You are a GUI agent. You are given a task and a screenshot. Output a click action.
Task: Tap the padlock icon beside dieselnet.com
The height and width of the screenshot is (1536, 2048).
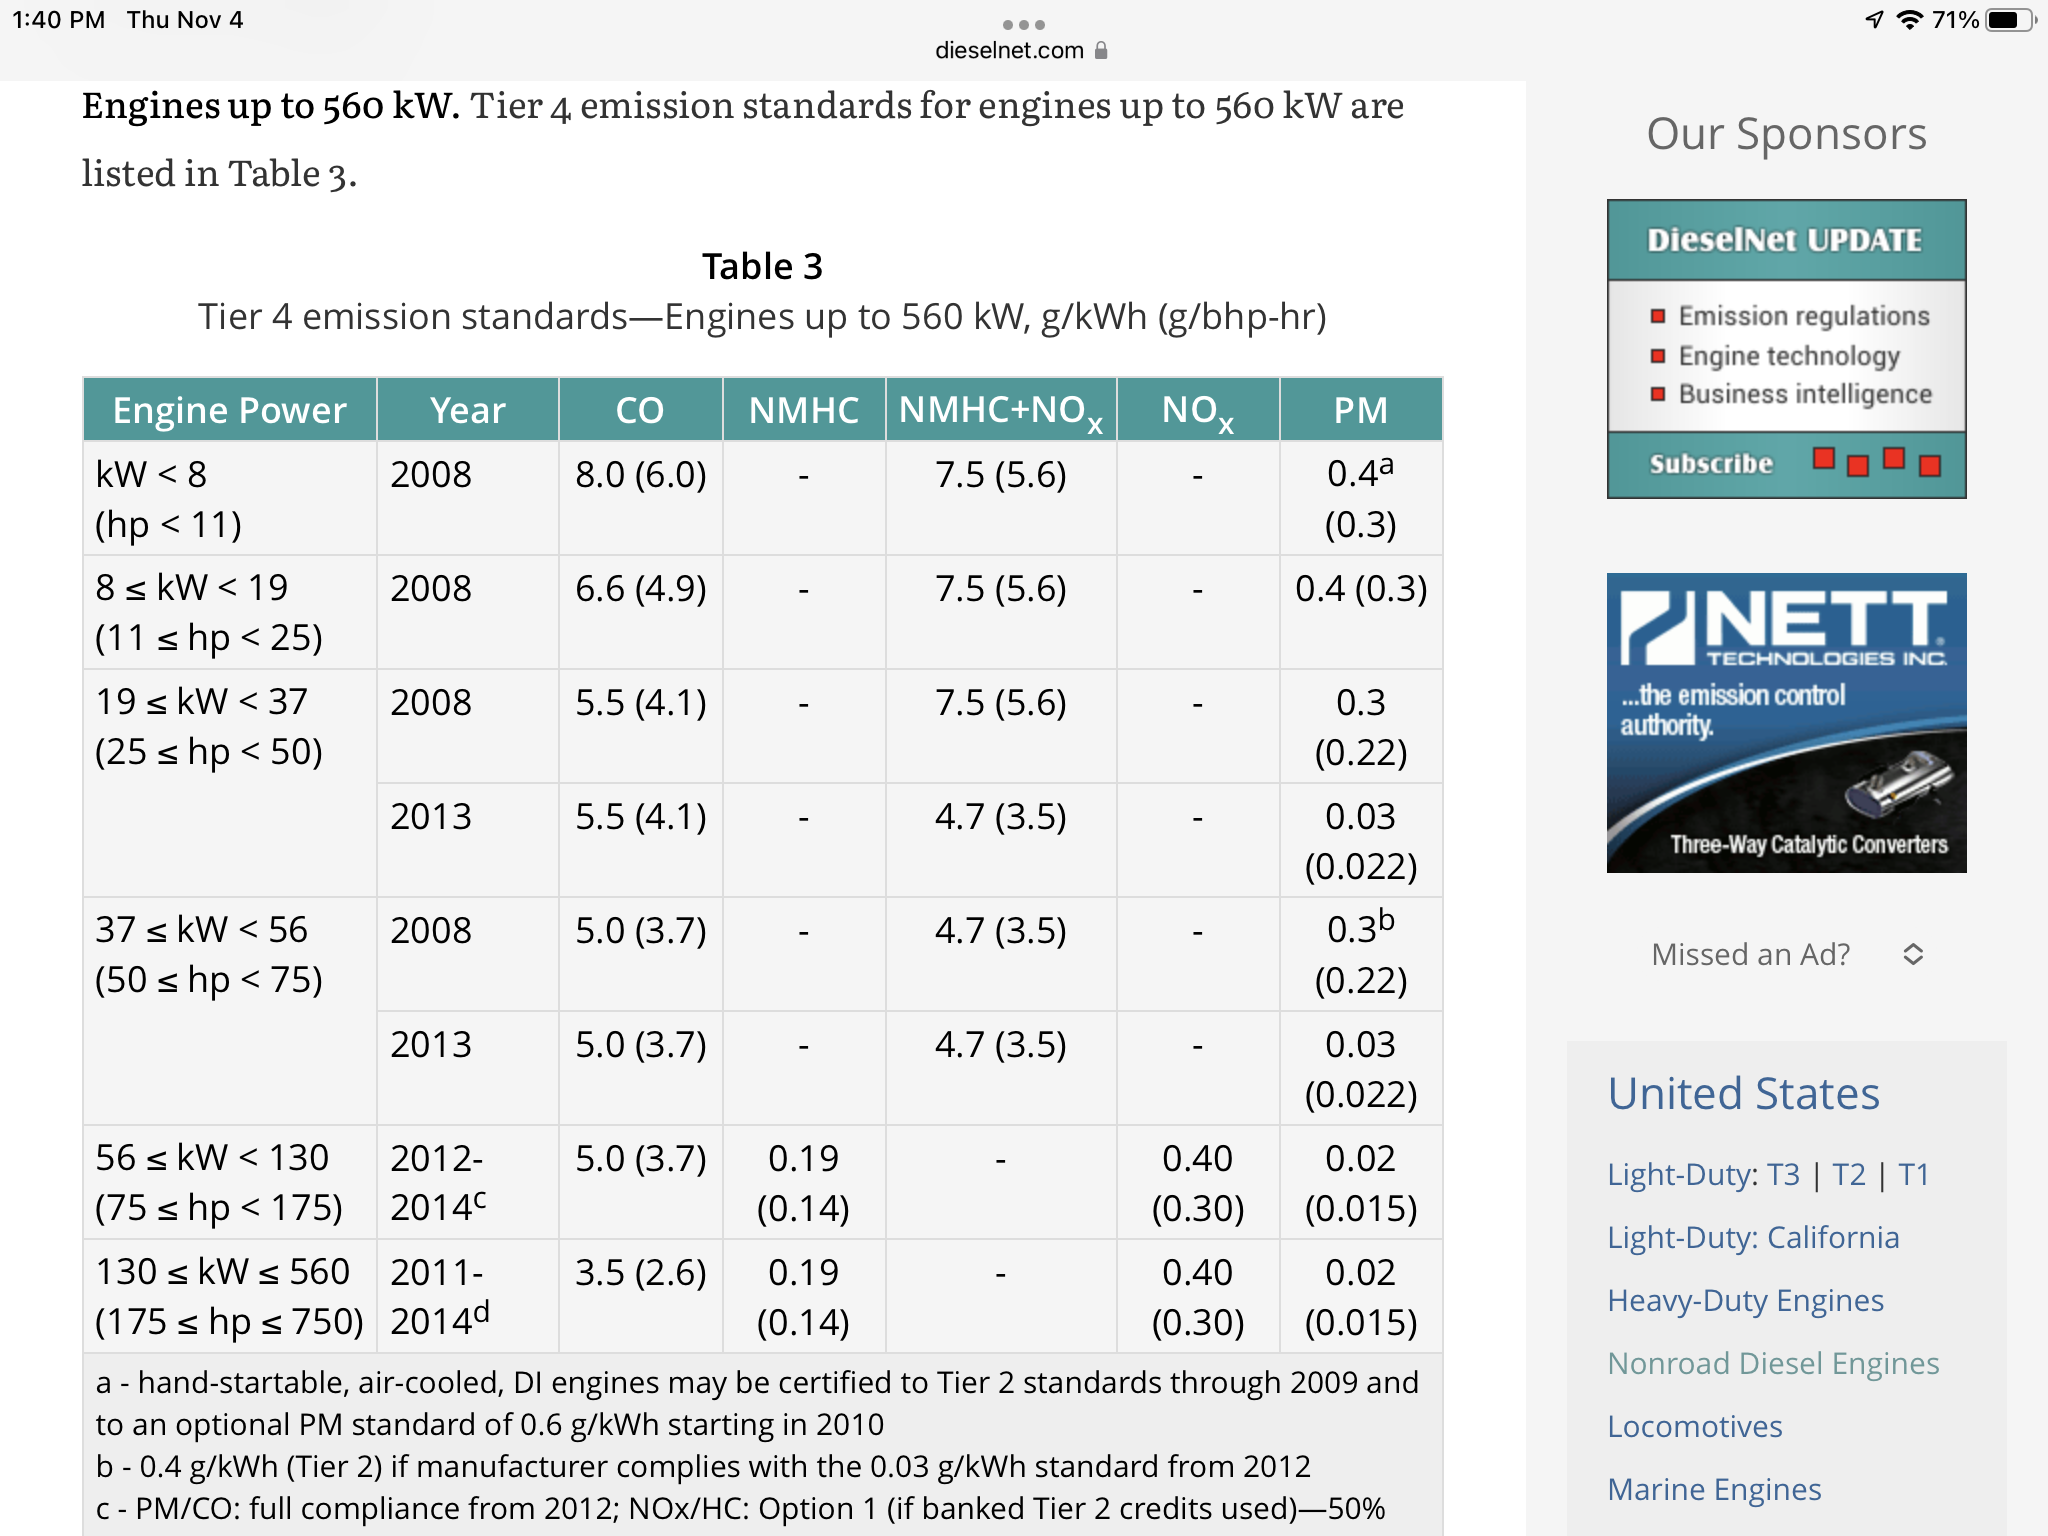pyautogui.click(x=1101, y=50)
